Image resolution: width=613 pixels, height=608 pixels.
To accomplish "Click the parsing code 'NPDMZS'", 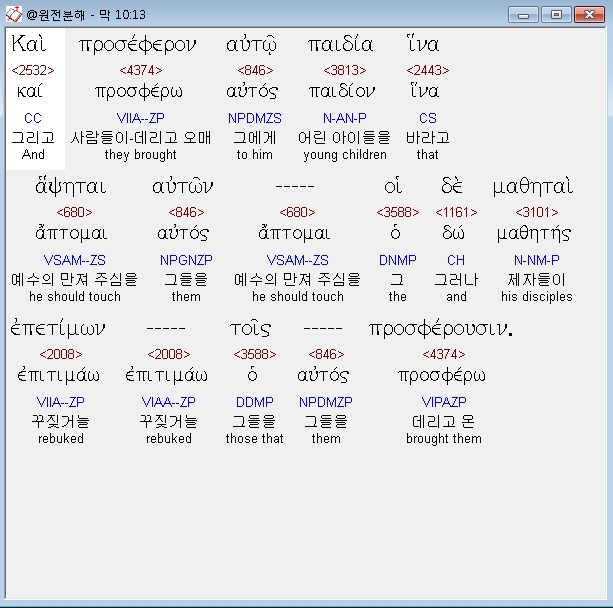I will (255, 118).
